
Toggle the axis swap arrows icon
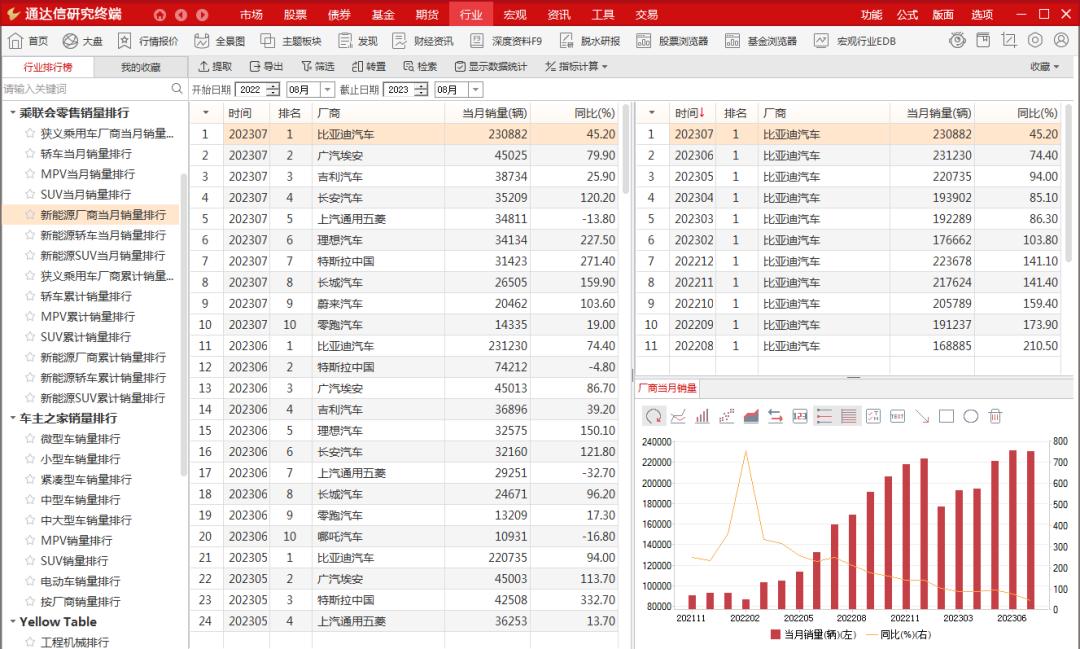777,416
